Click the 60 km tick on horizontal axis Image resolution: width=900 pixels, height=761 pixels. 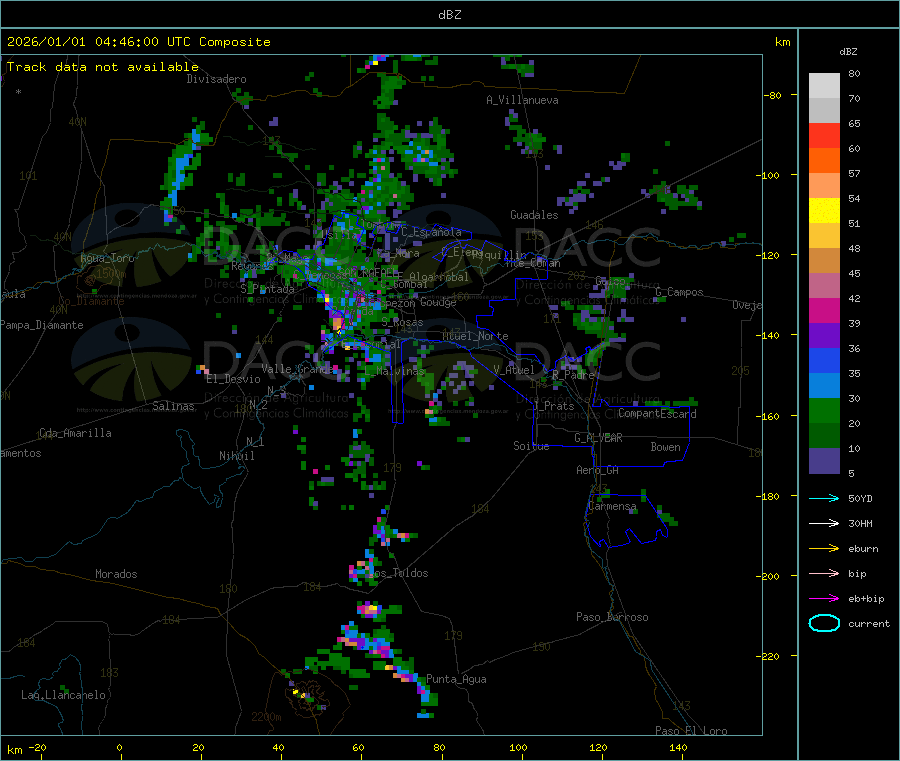[358, 747]
